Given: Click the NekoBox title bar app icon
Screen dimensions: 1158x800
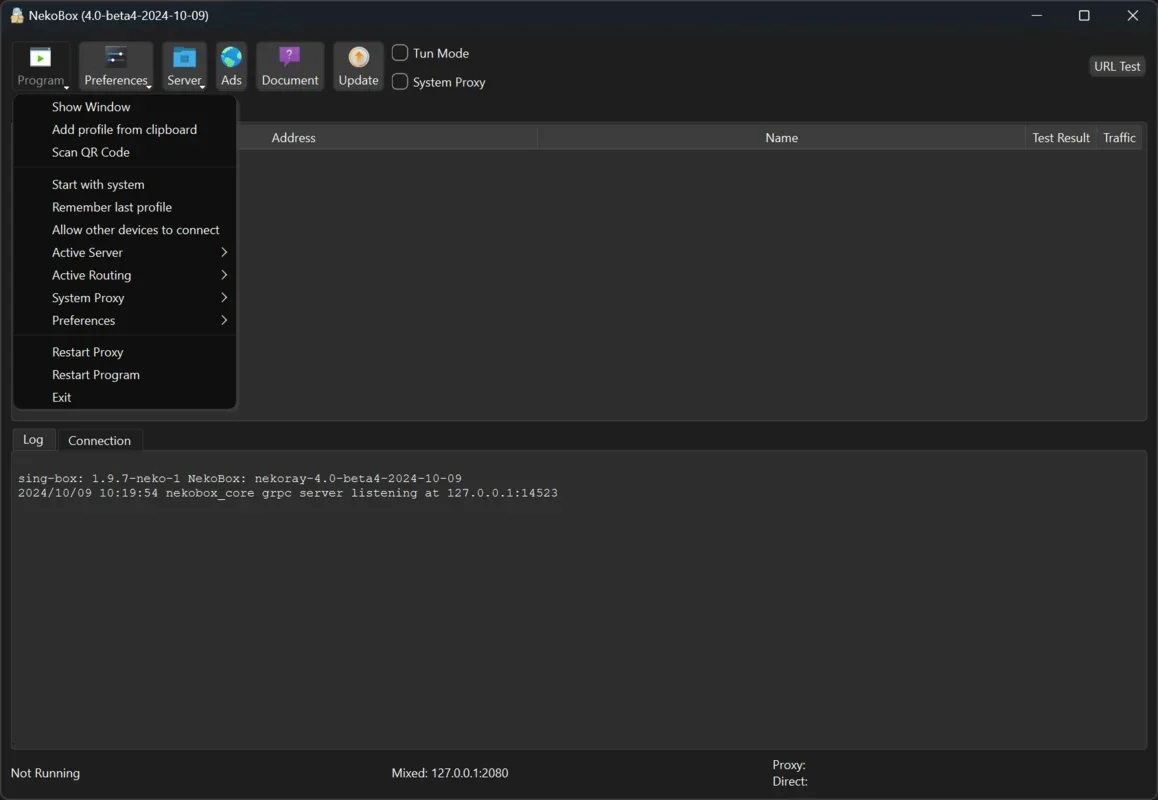Looking at the screenshot, I should pos(17,16).
